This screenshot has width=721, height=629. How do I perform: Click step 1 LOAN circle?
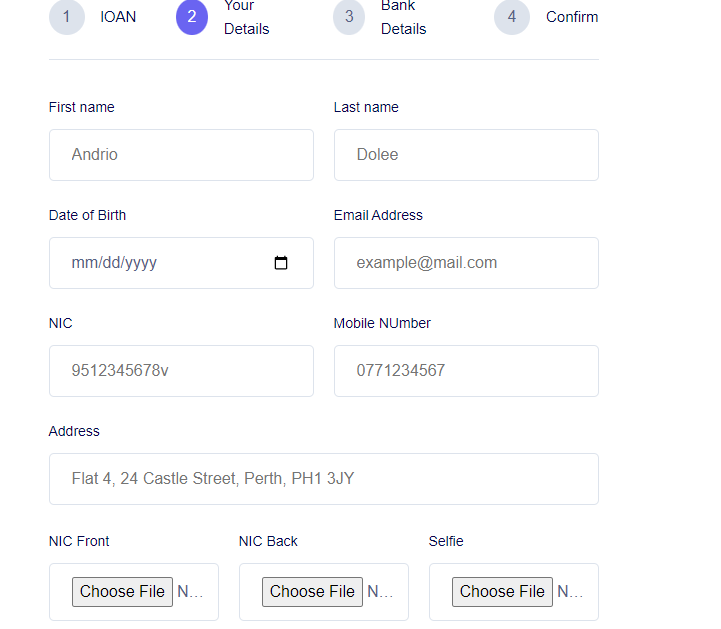[x=67, y=17]
